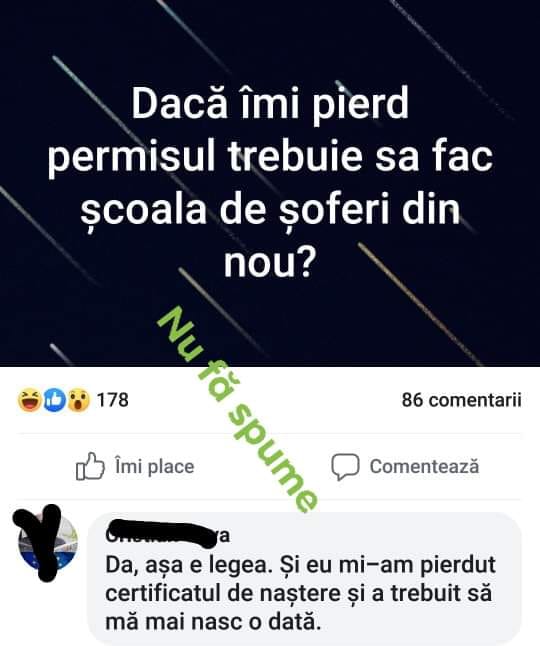The image size is (540, 646).
Task: Open the commenter's redacted name link
Action: coord(168,535)
